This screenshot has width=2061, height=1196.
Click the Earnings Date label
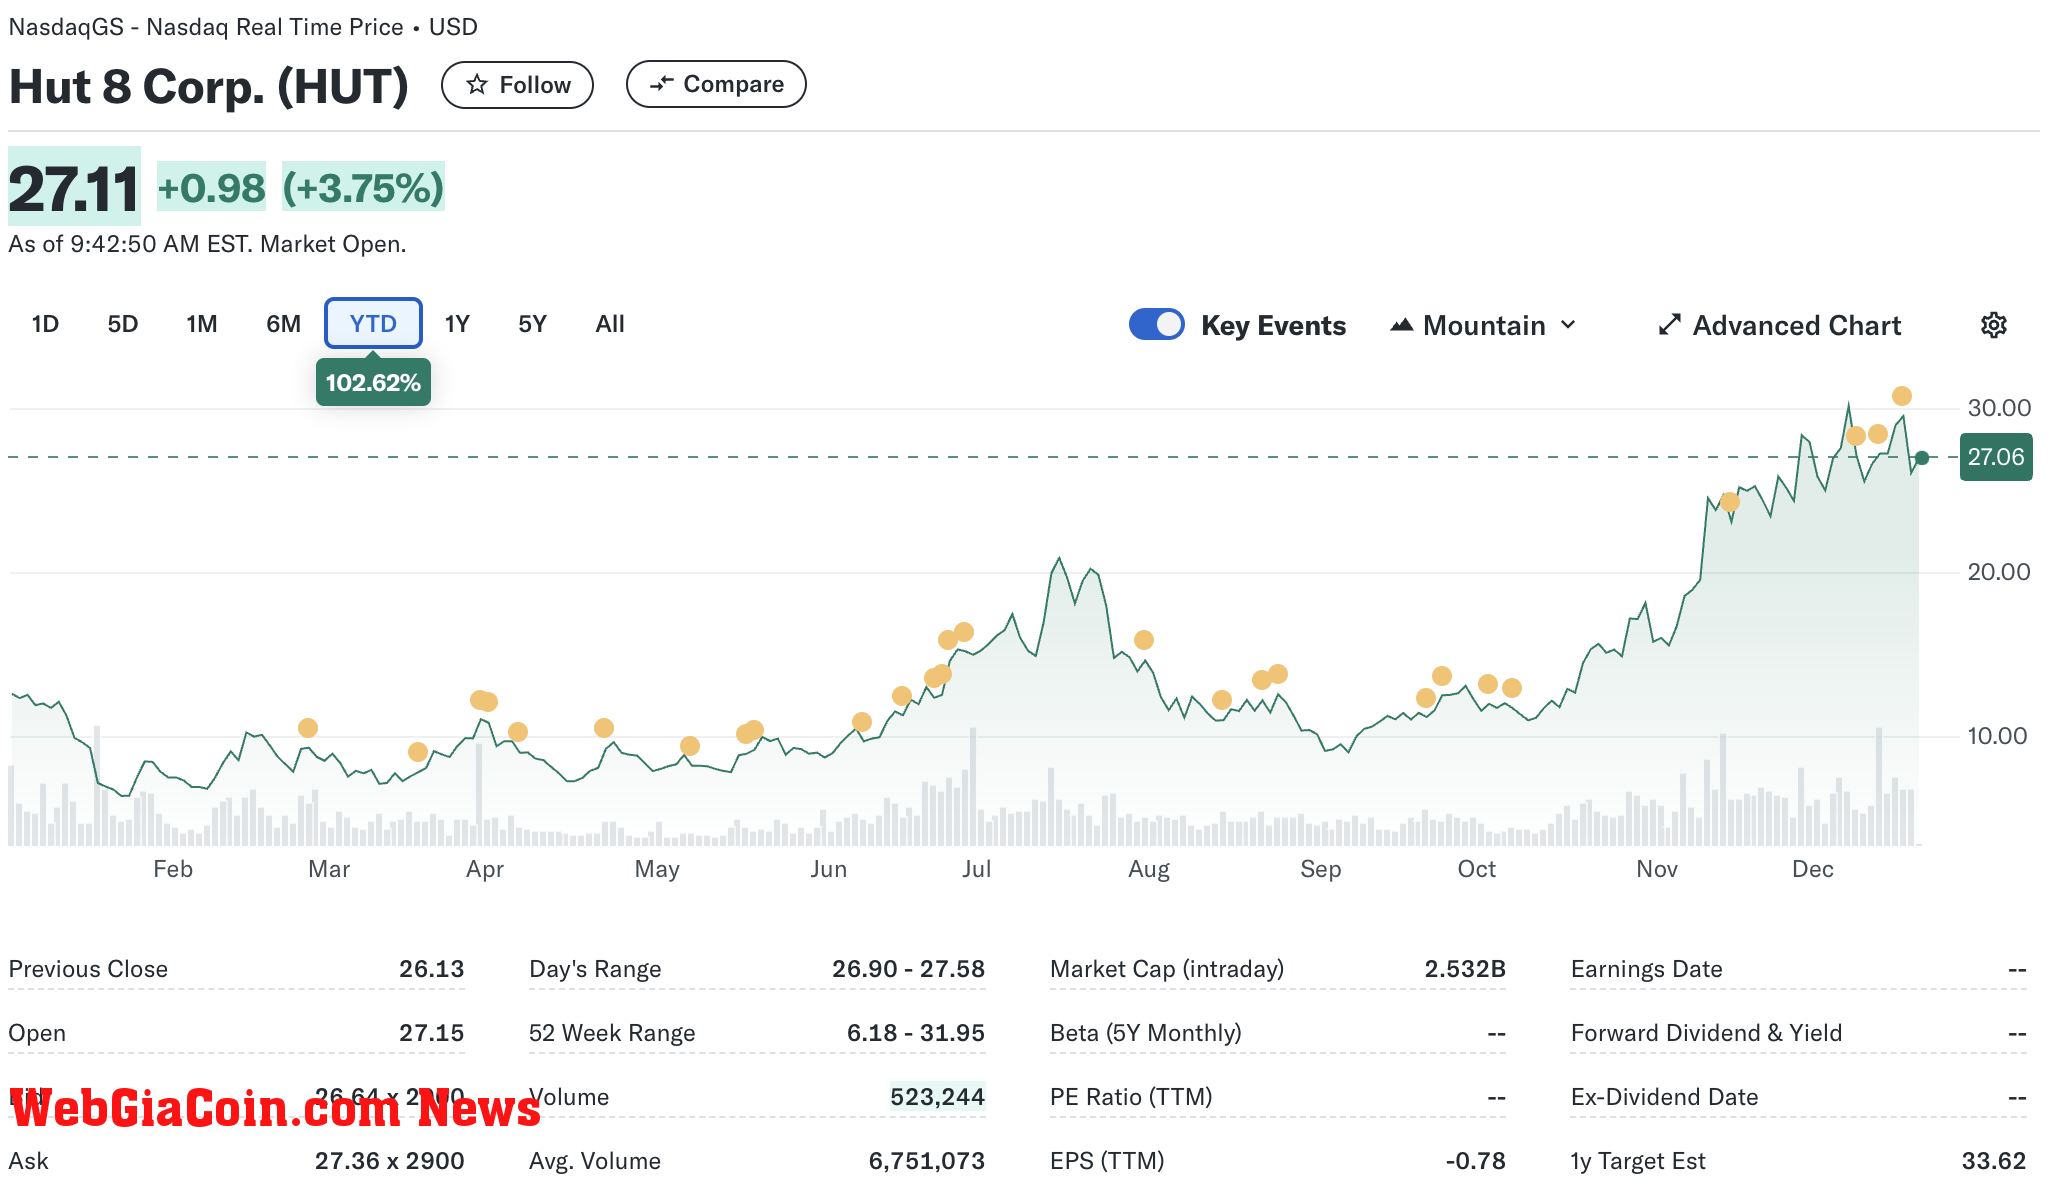click(x=1647, y=969)
